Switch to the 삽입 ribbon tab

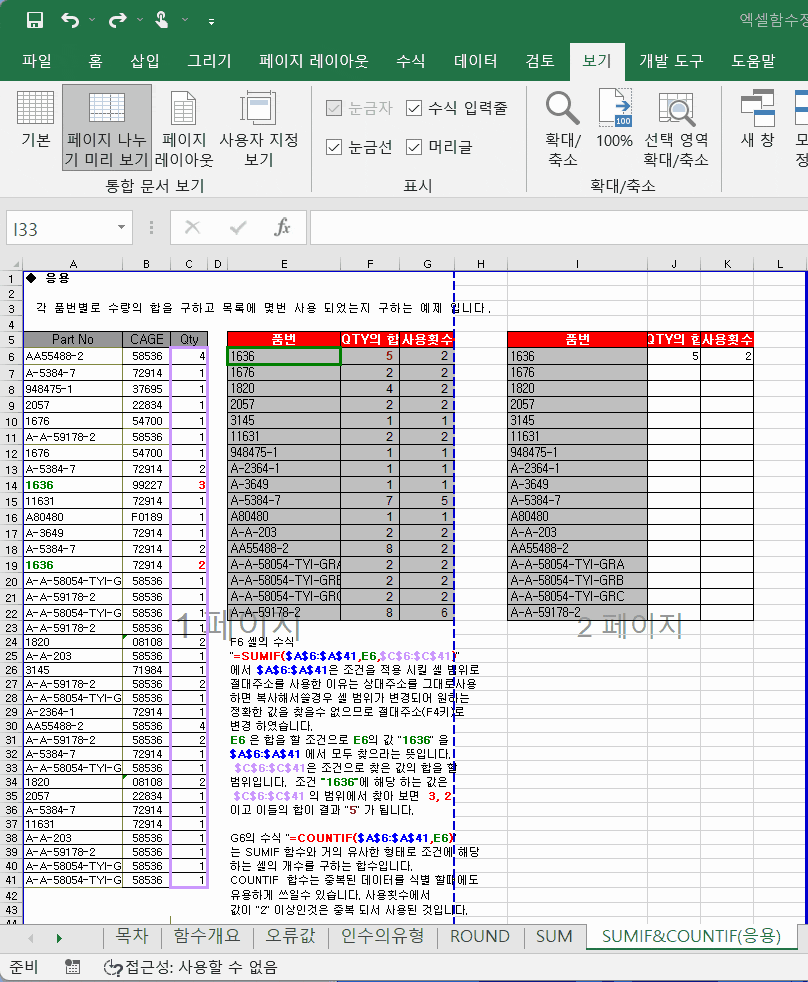(x=145, y=61)
